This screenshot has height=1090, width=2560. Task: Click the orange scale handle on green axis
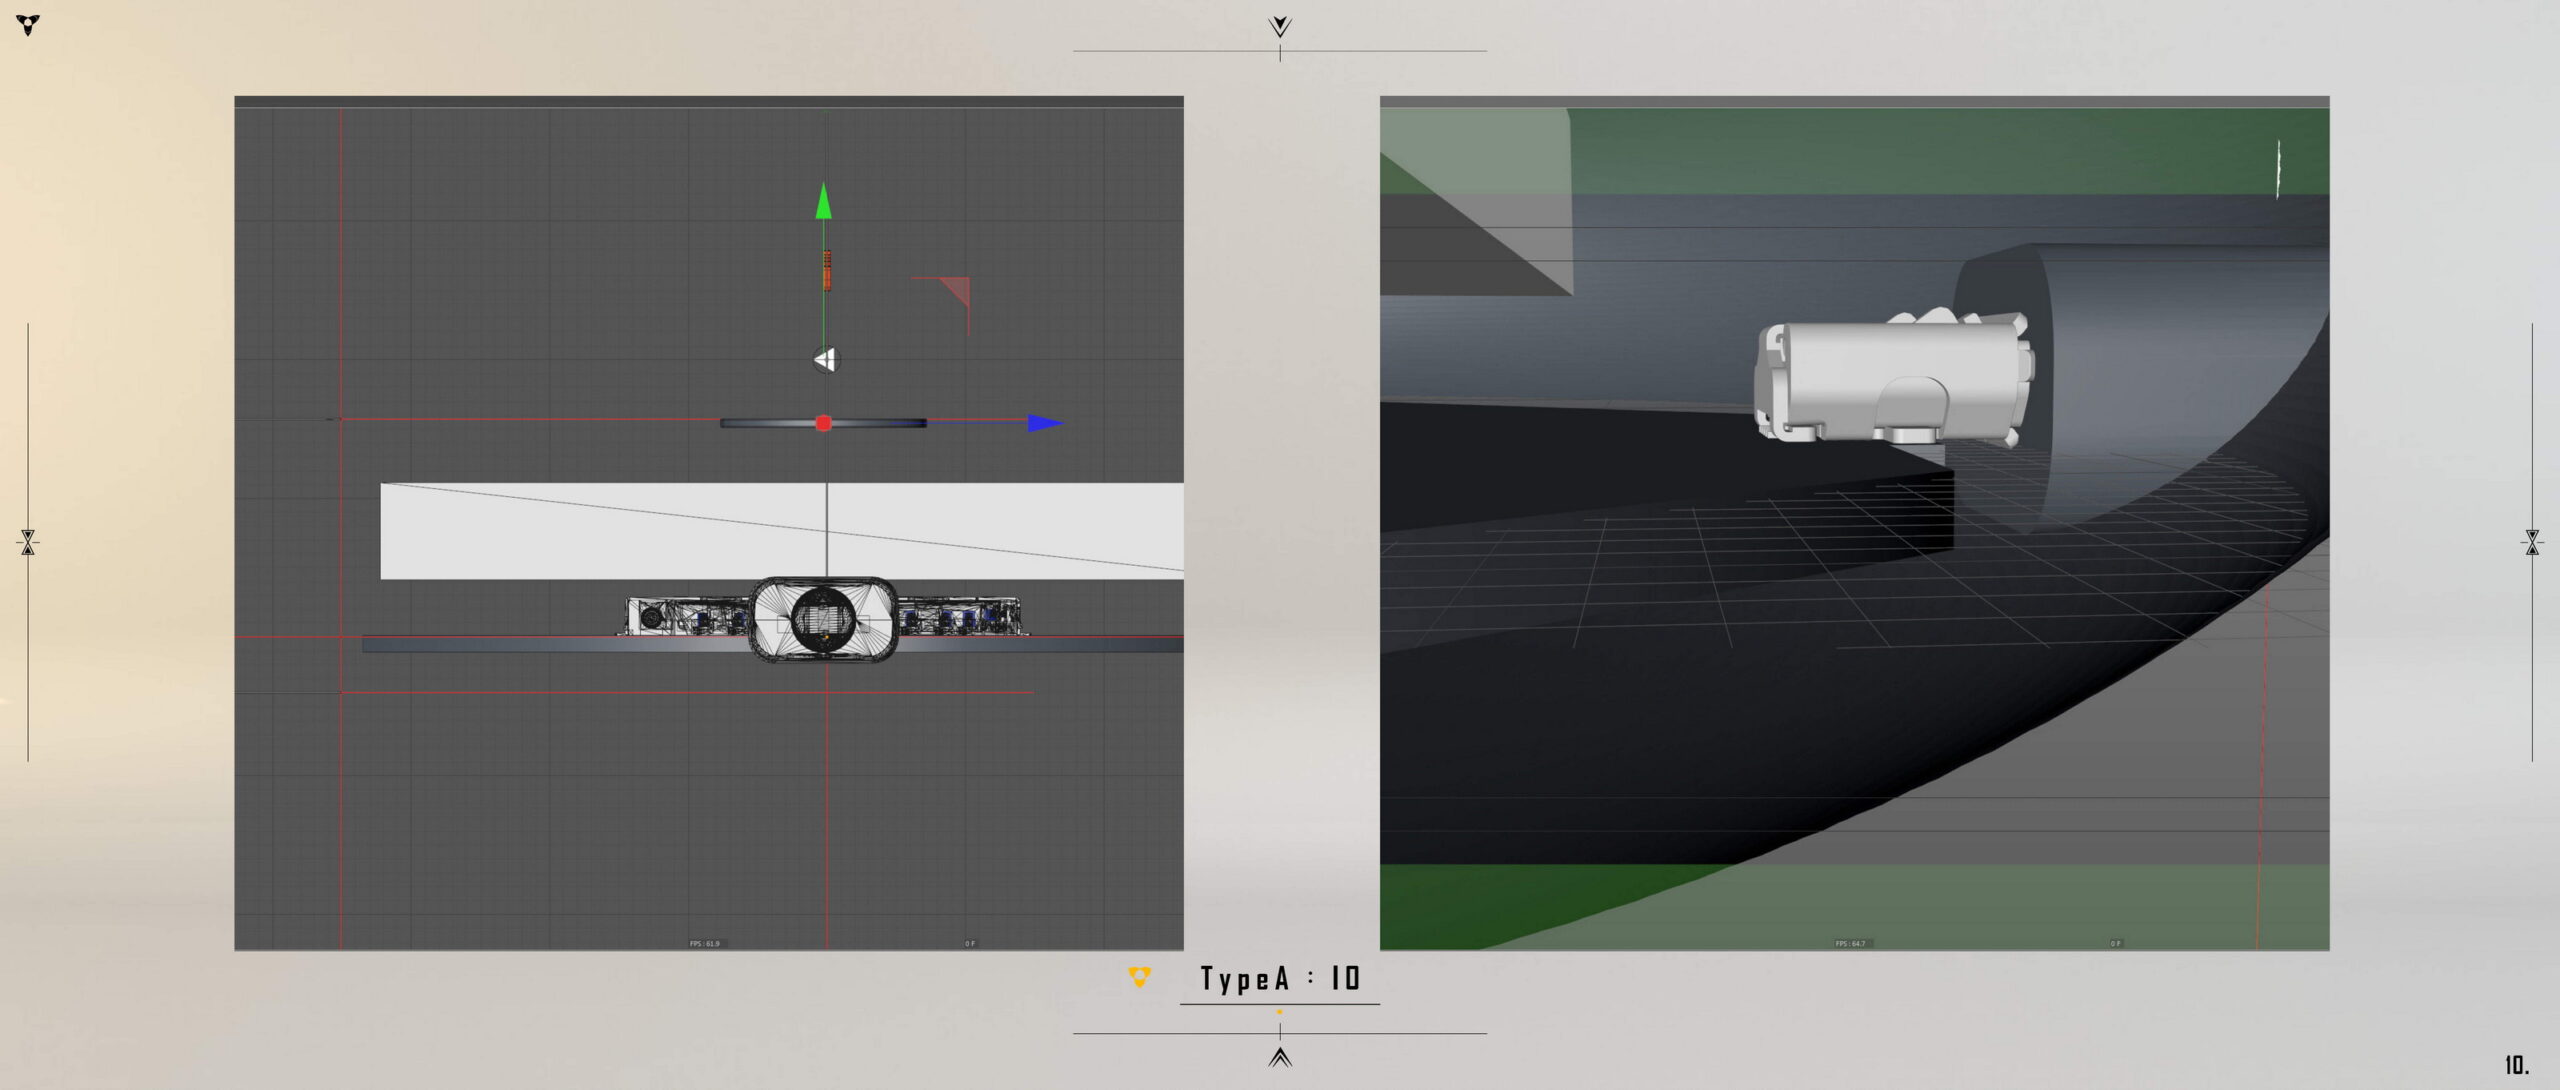827,270
